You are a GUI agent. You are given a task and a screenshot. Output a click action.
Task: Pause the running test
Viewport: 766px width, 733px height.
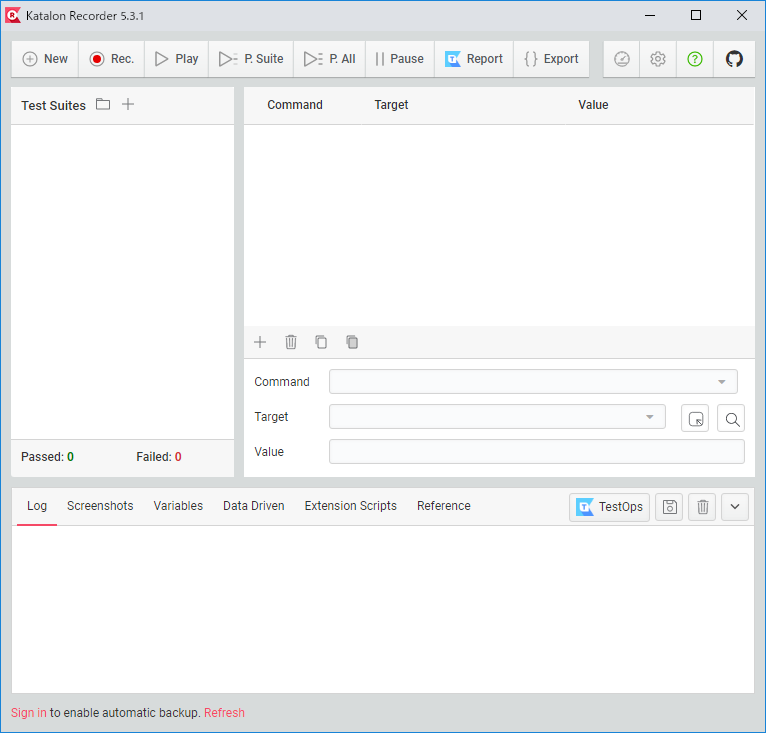point(400,59)
